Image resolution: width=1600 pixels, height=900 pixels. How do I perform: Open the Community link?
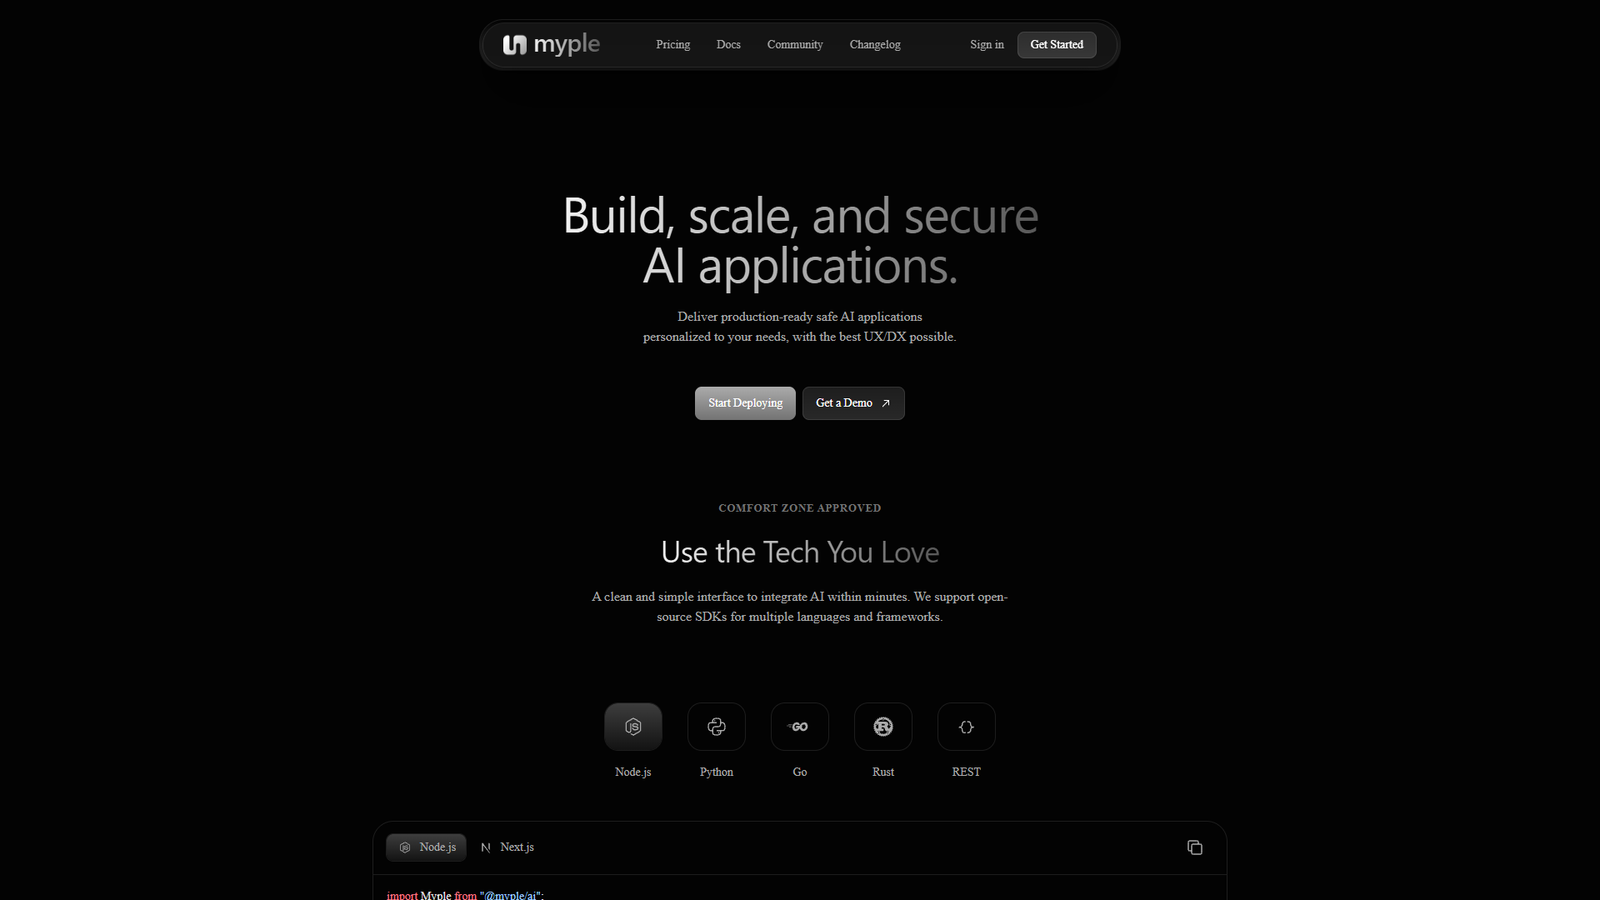coord(795,45)
